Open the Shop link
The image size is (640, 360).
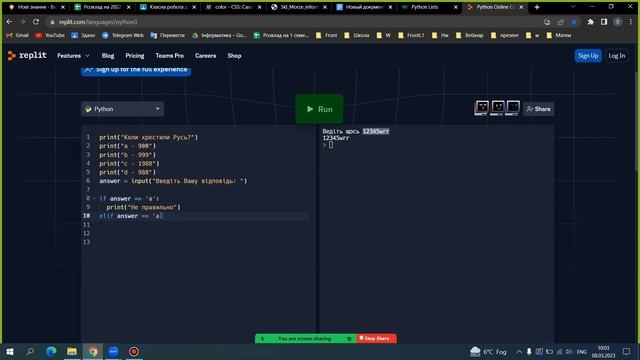click(x=234, y=56)
